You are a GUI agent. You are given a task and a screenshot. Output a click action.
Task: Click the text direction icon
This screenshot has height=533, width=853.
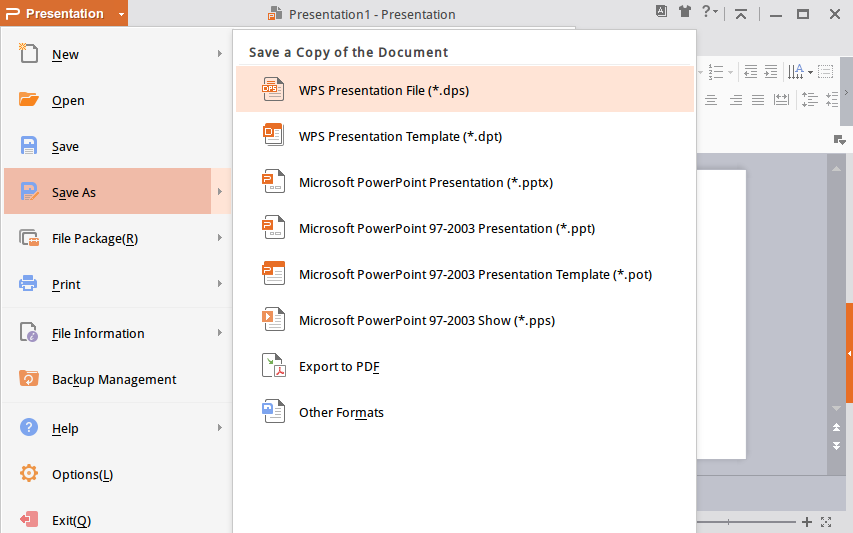pos(795,72)
